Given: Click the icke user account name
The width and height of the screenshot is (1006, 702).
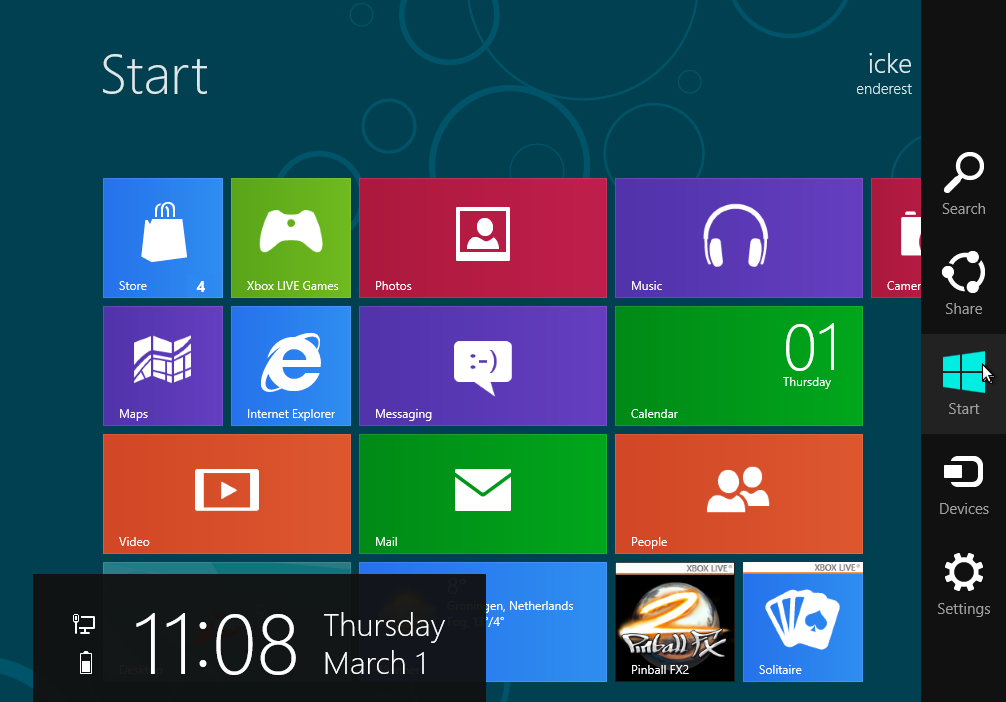Looking at the screenshot, I should 888,65.
